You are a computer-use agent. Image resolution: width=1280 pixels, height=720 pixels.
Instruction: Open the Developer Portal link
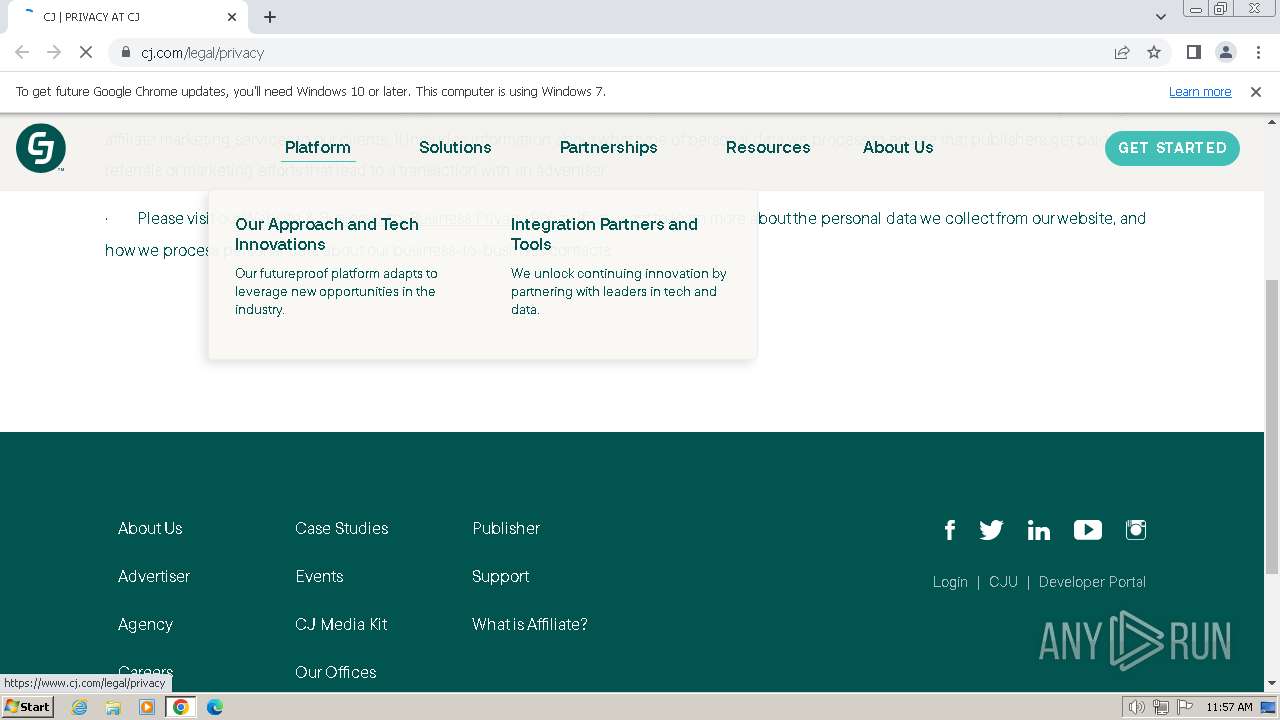(x=1092, y=582)
